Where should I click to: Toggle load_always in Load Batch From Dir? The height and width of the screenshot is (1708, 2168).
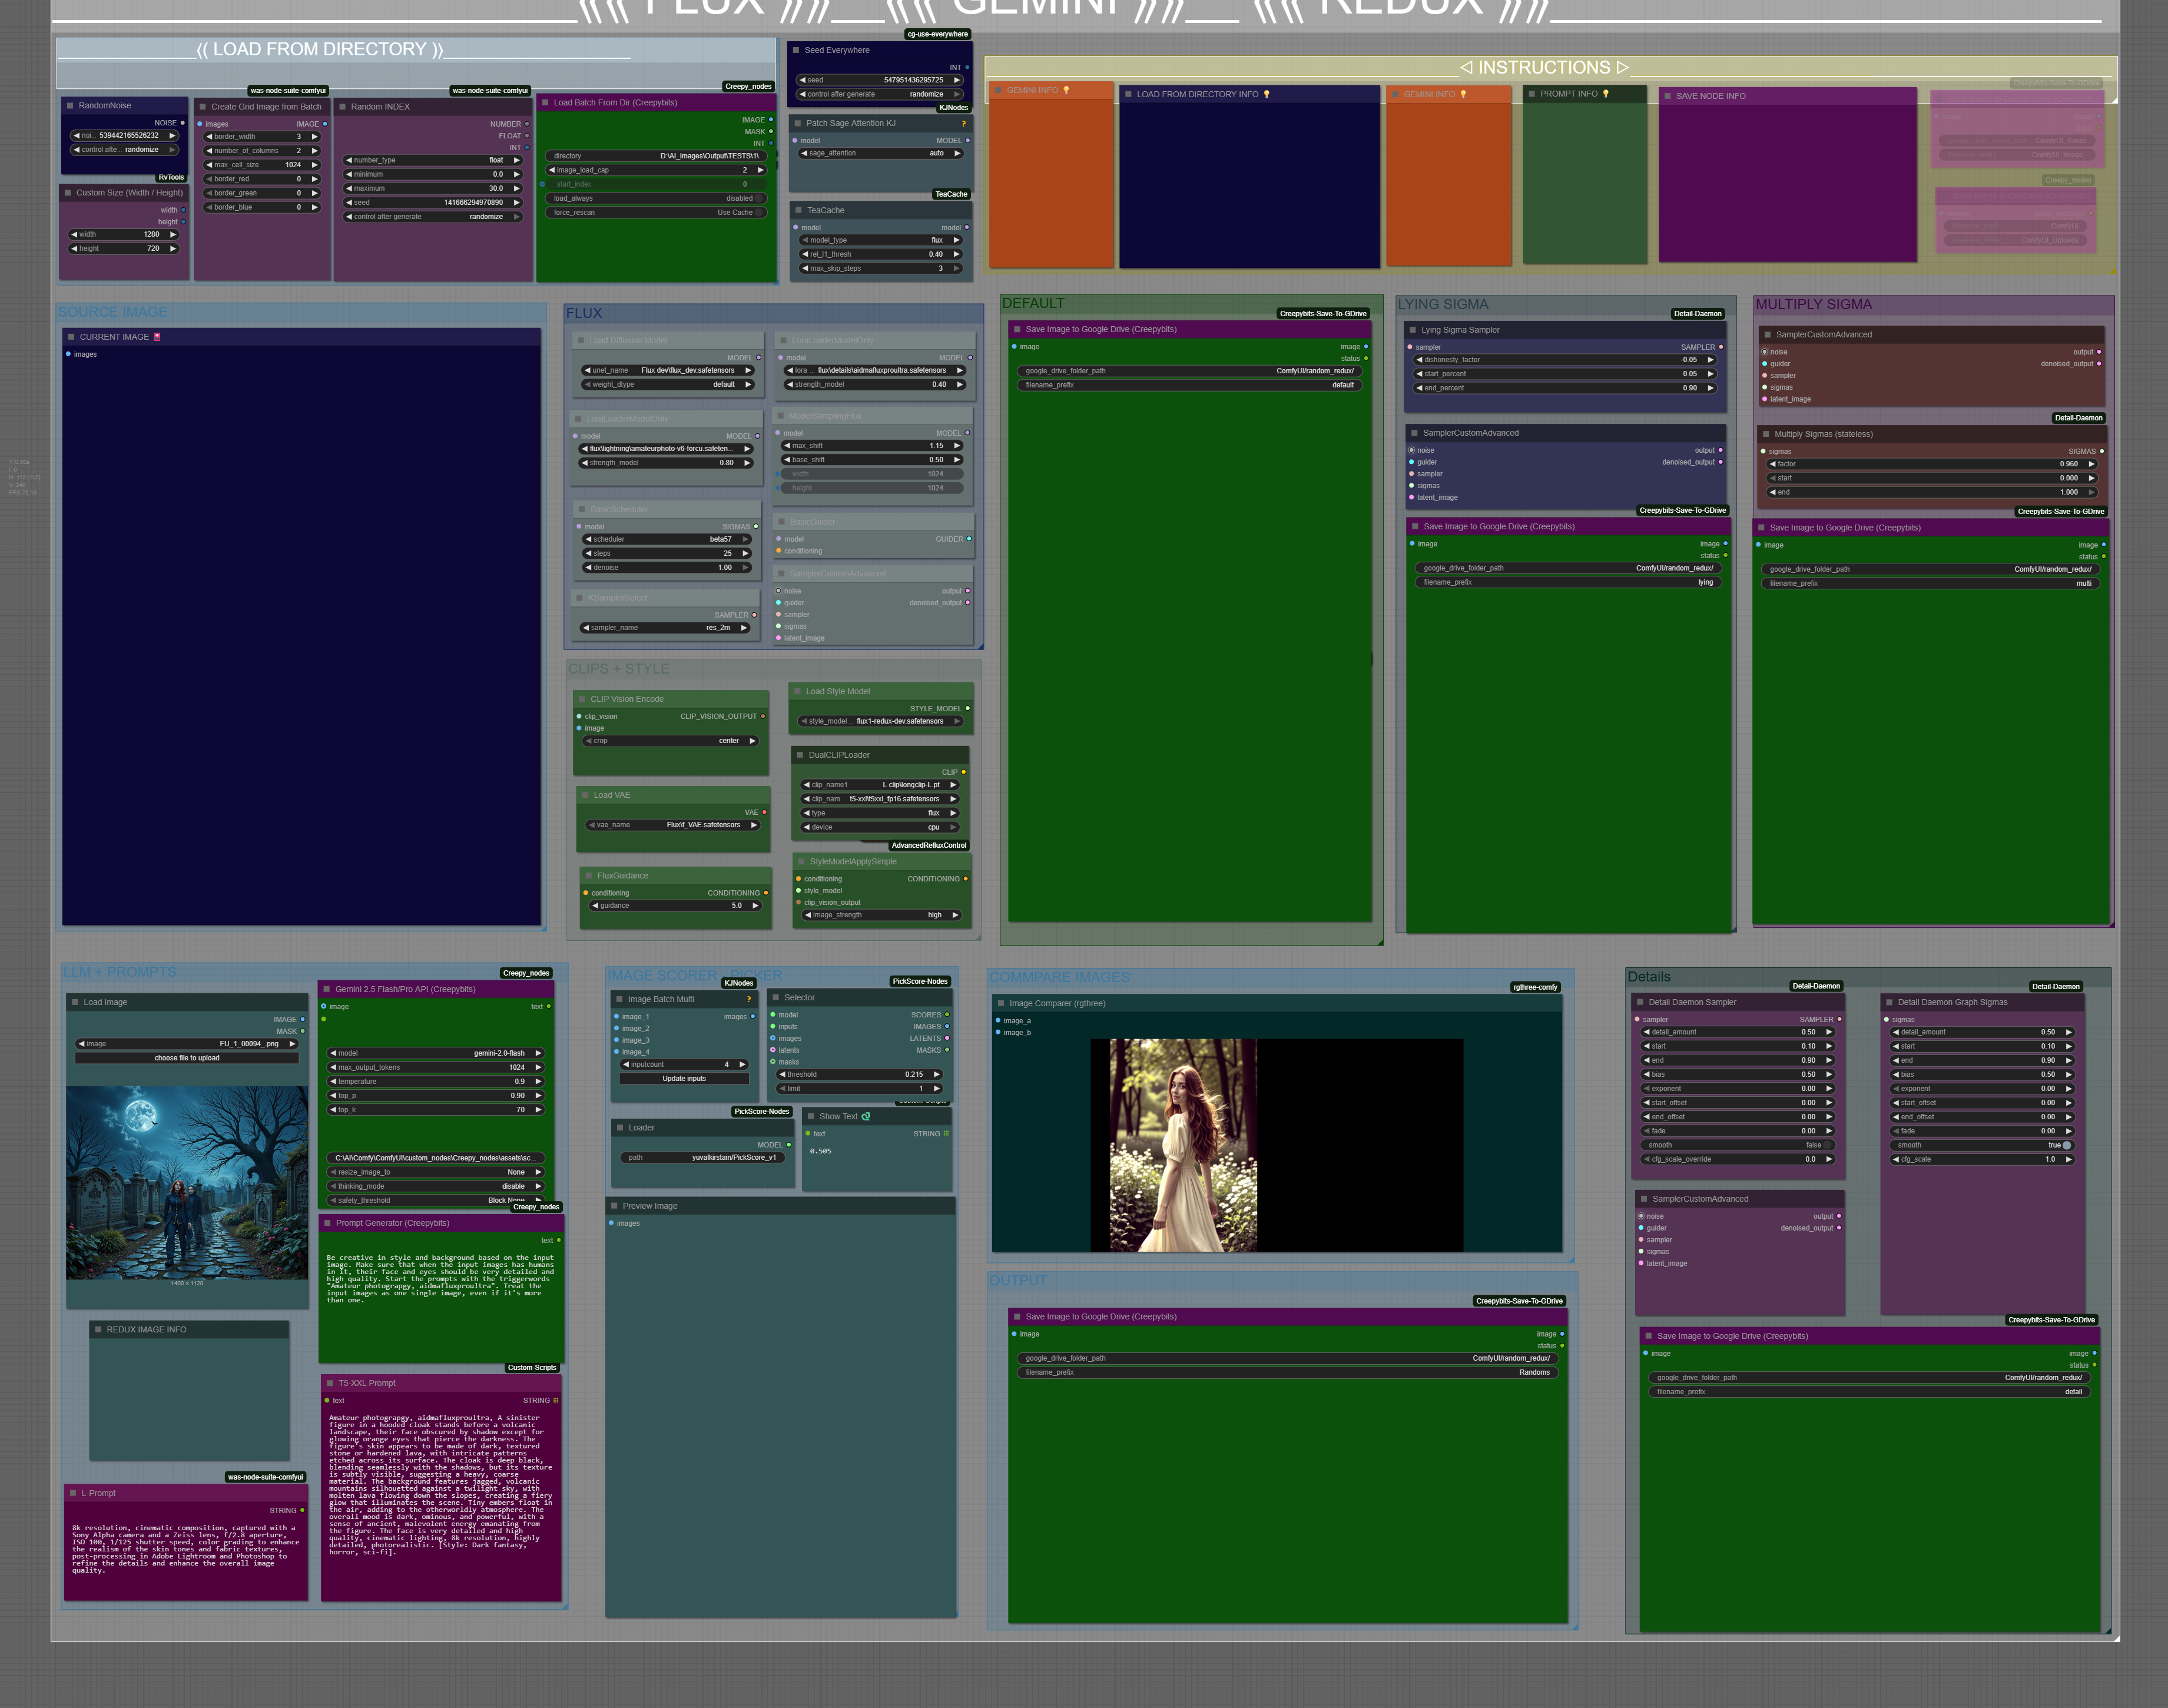[760, 198]
